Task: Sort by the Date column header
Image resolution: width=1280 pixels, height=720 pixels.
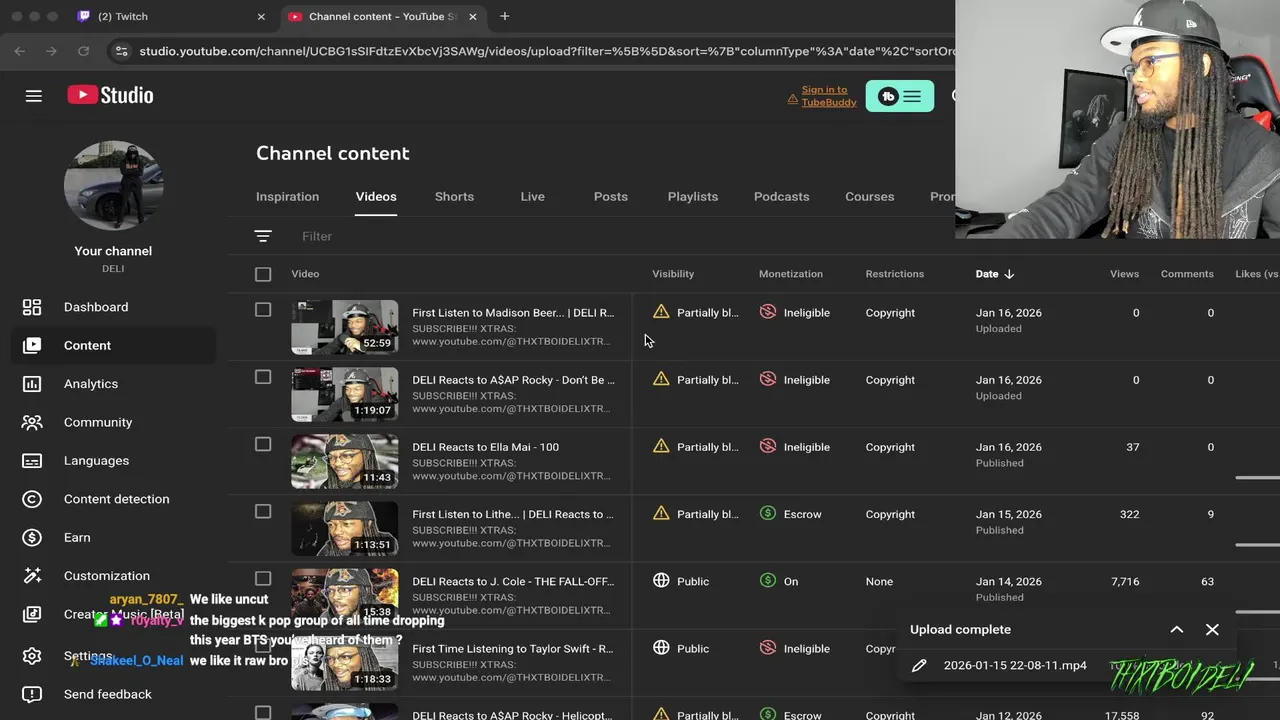Action: (995, 274)
